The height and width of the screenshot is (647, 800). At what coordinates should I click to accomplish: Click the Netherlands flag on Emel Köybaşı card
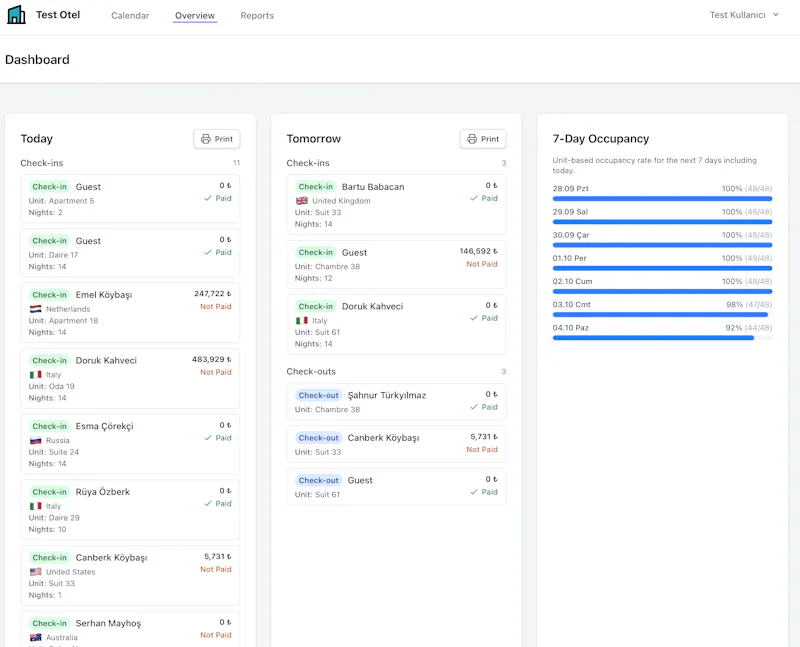[x=36, y=309]
